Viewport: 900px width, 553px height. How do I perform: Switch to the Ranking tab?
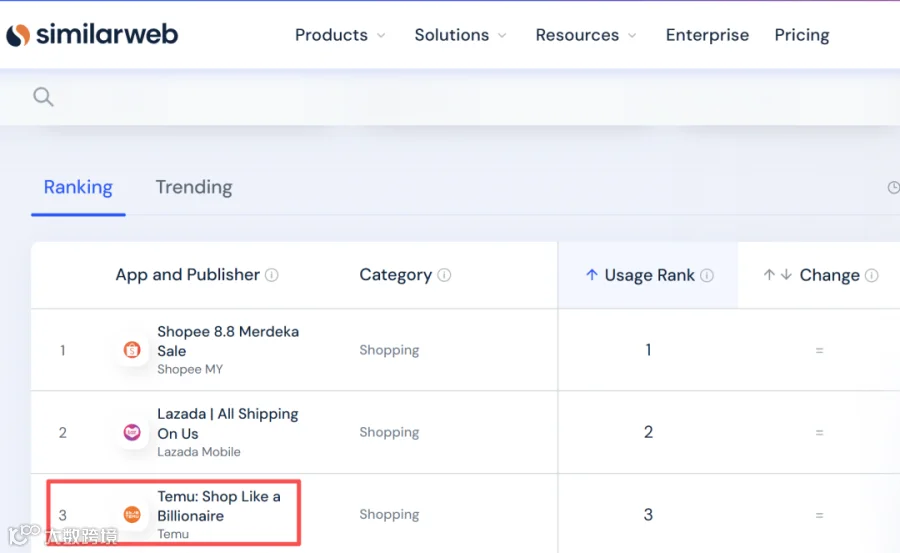78,187
